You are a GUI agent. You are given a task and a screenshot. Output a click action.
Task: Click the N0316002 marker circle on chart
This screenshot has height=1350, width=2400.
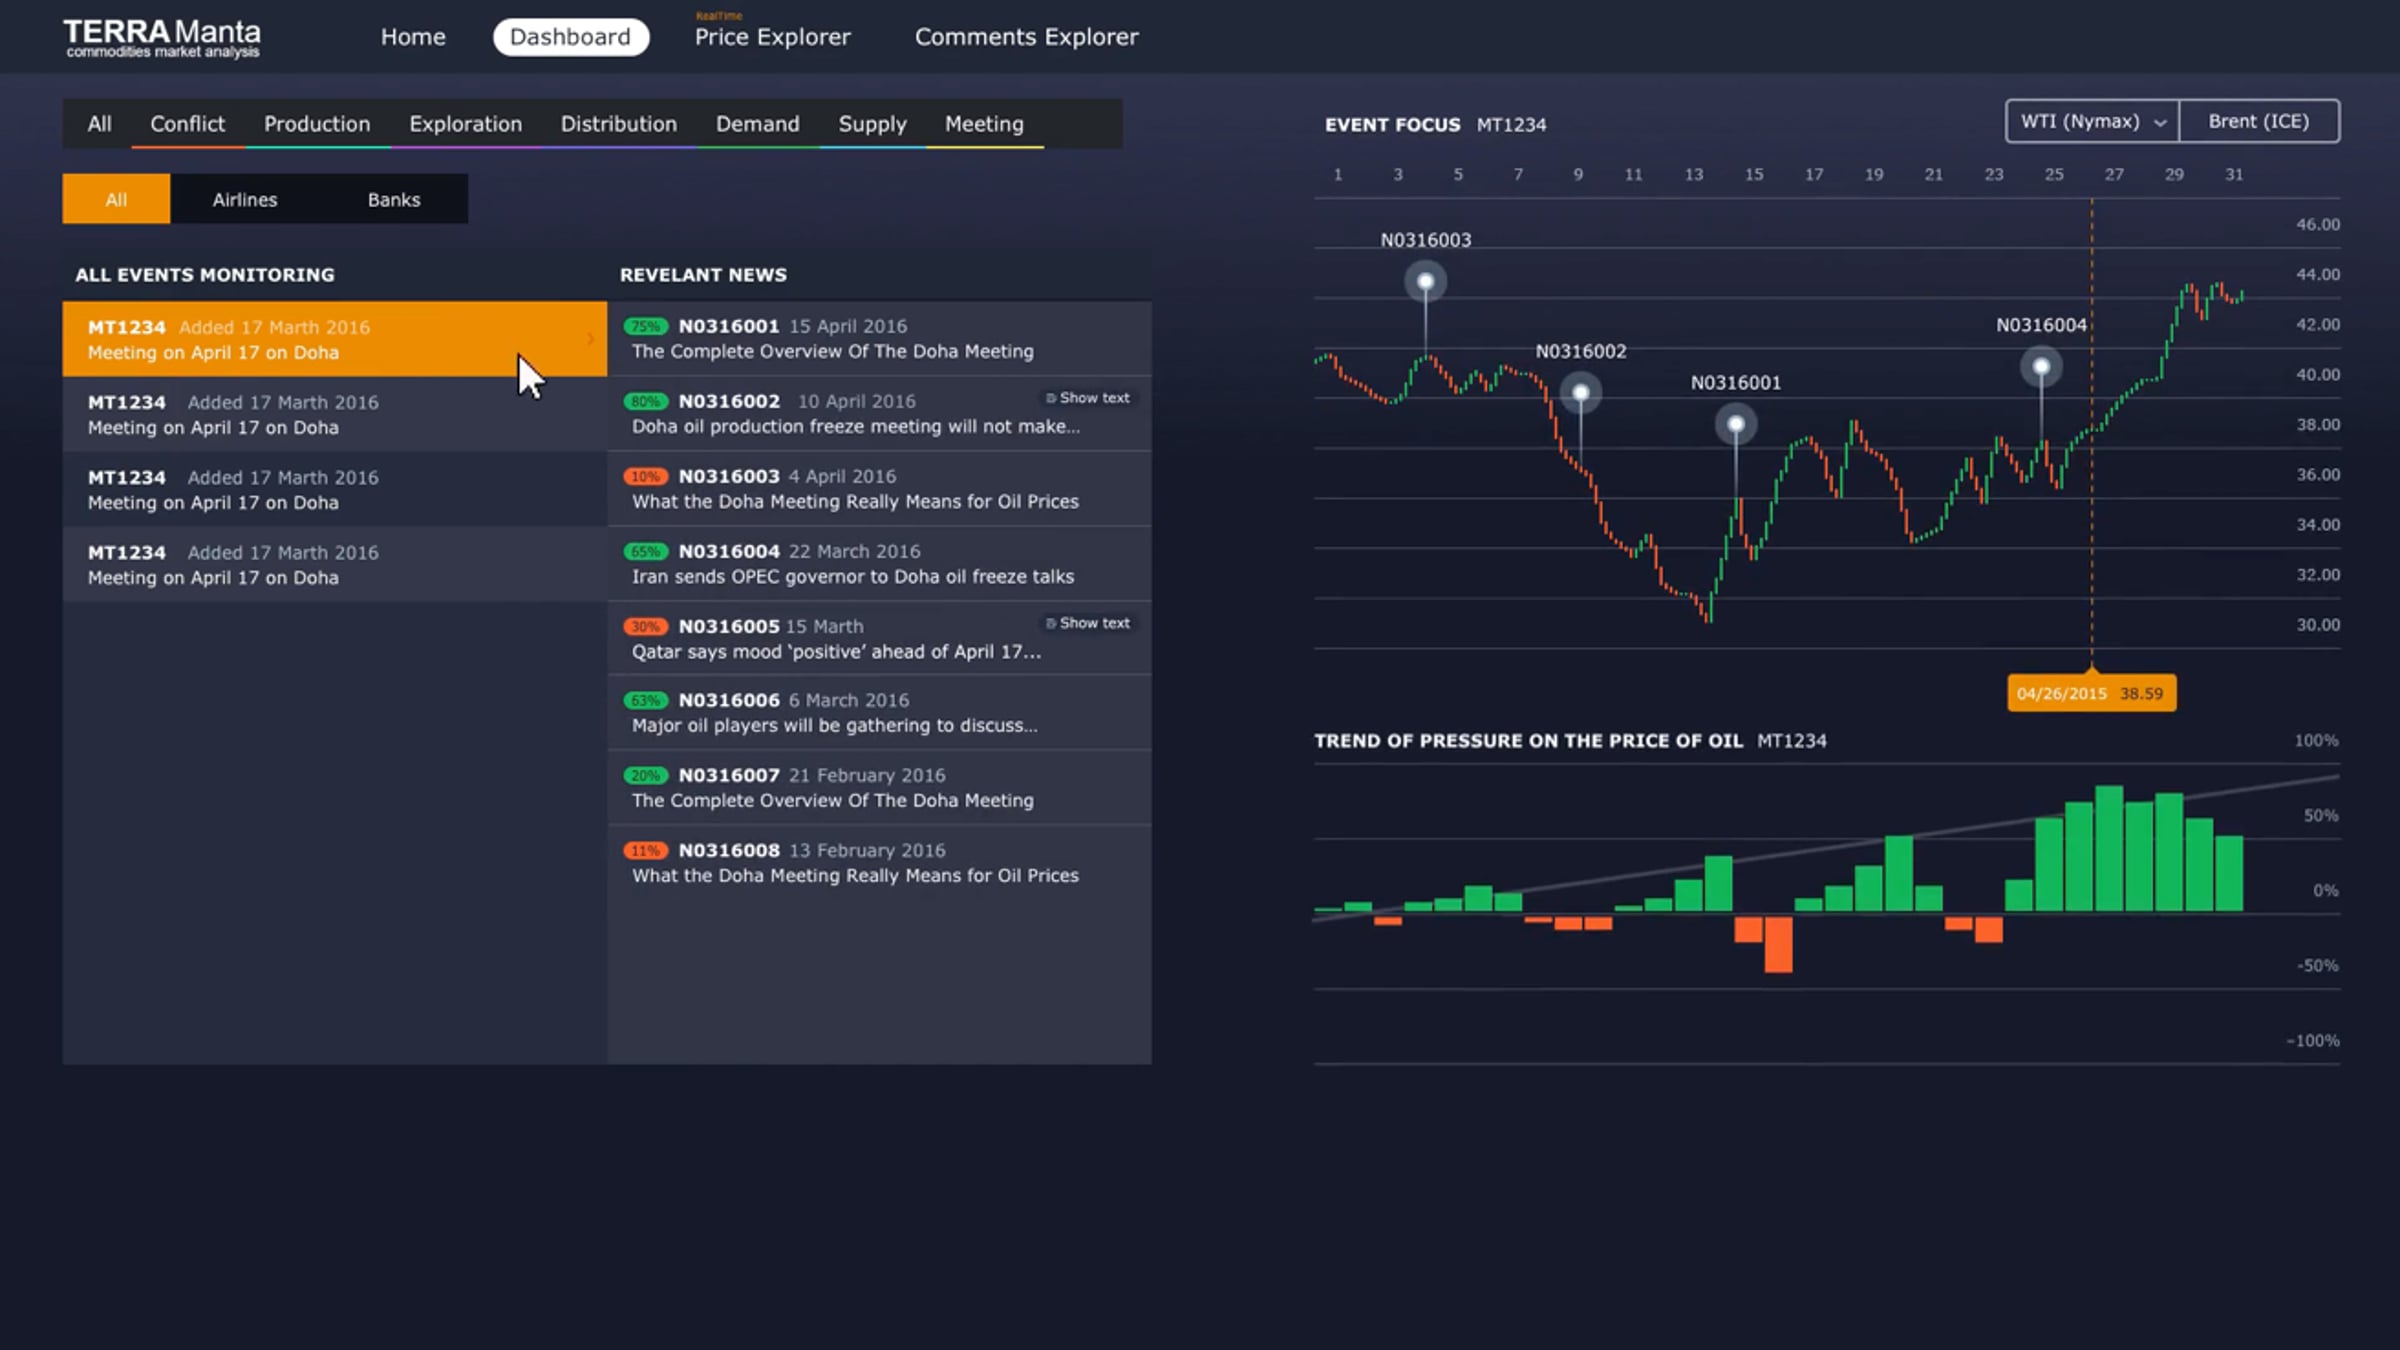click(1581, 393)
